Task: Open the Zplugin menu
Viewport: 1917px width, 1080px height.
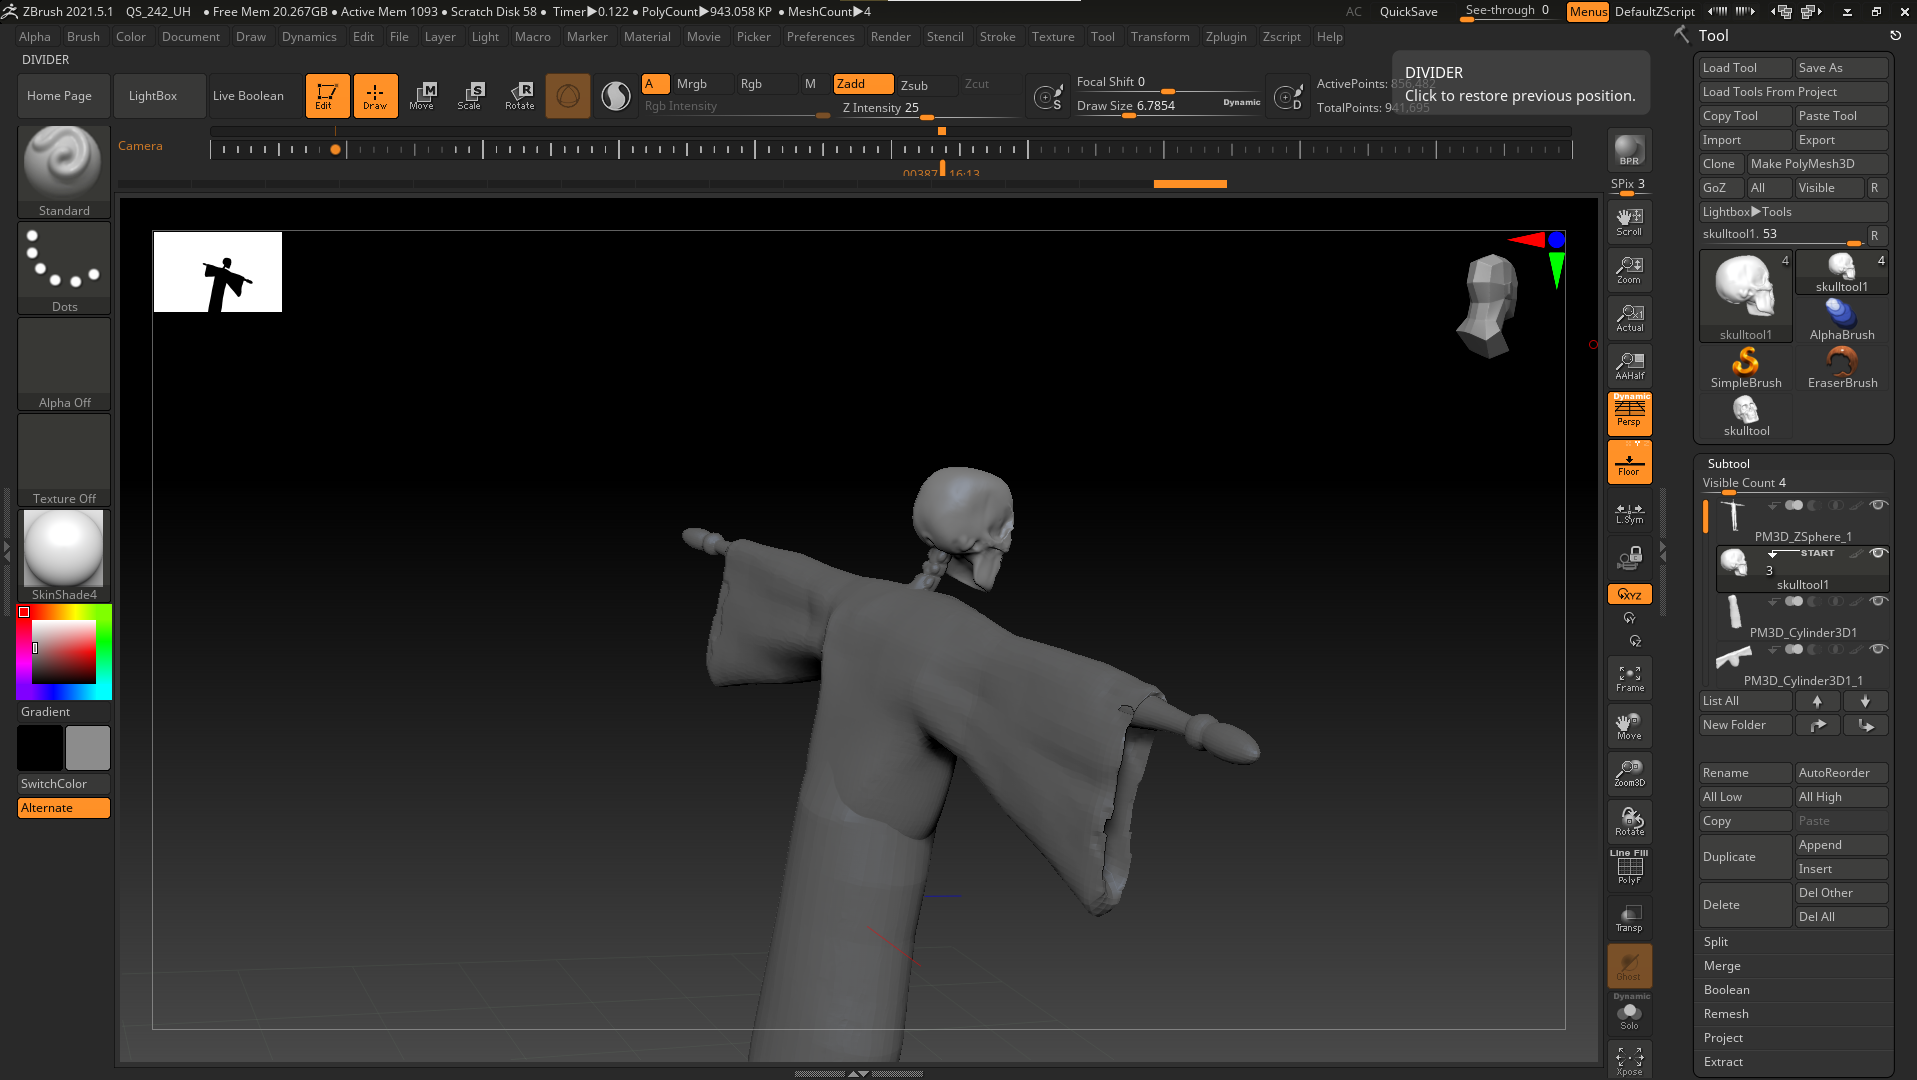Action: pos(1225,37)
